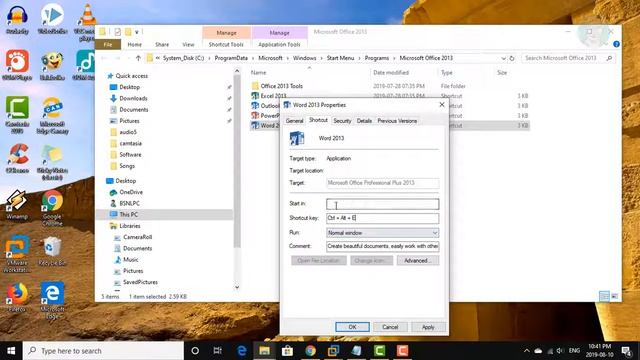Open the Details tab in Properties dialog
This screenshot has height=360, width=640.
coord(364,121)
